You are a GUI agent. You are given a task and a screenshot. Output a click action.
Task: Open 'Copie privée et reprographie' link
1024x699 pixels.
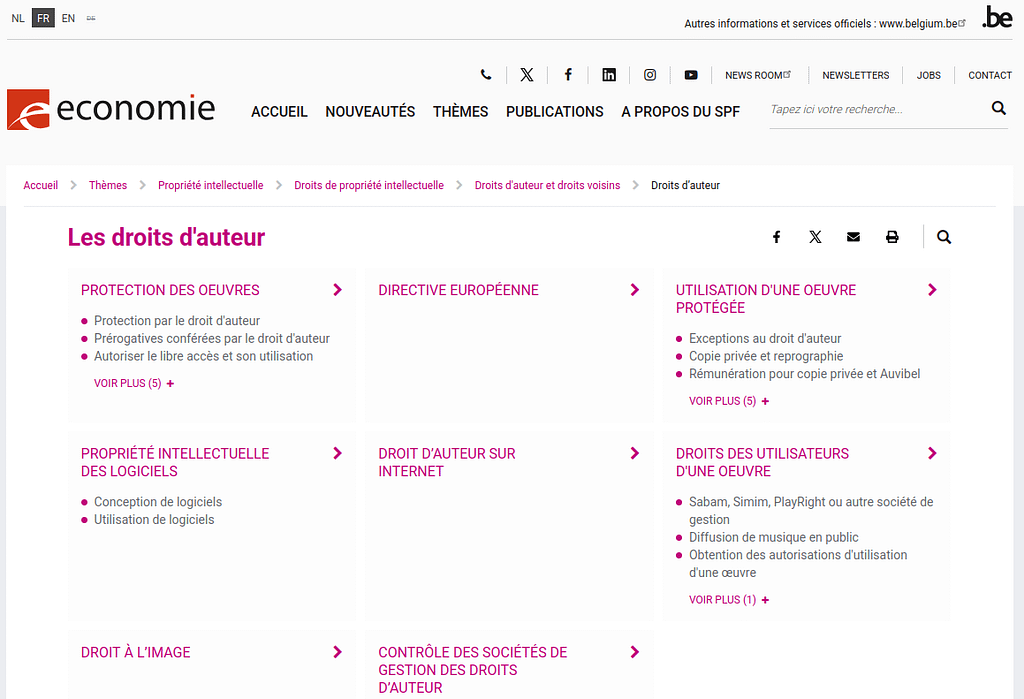tap(766, 356)
